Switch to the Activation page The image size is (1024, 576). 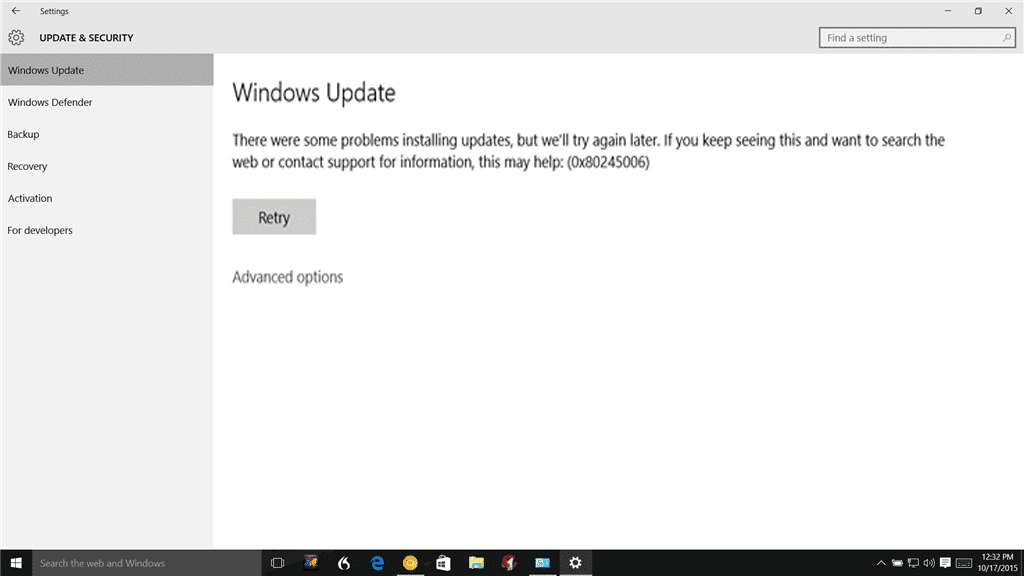point(107,198)
